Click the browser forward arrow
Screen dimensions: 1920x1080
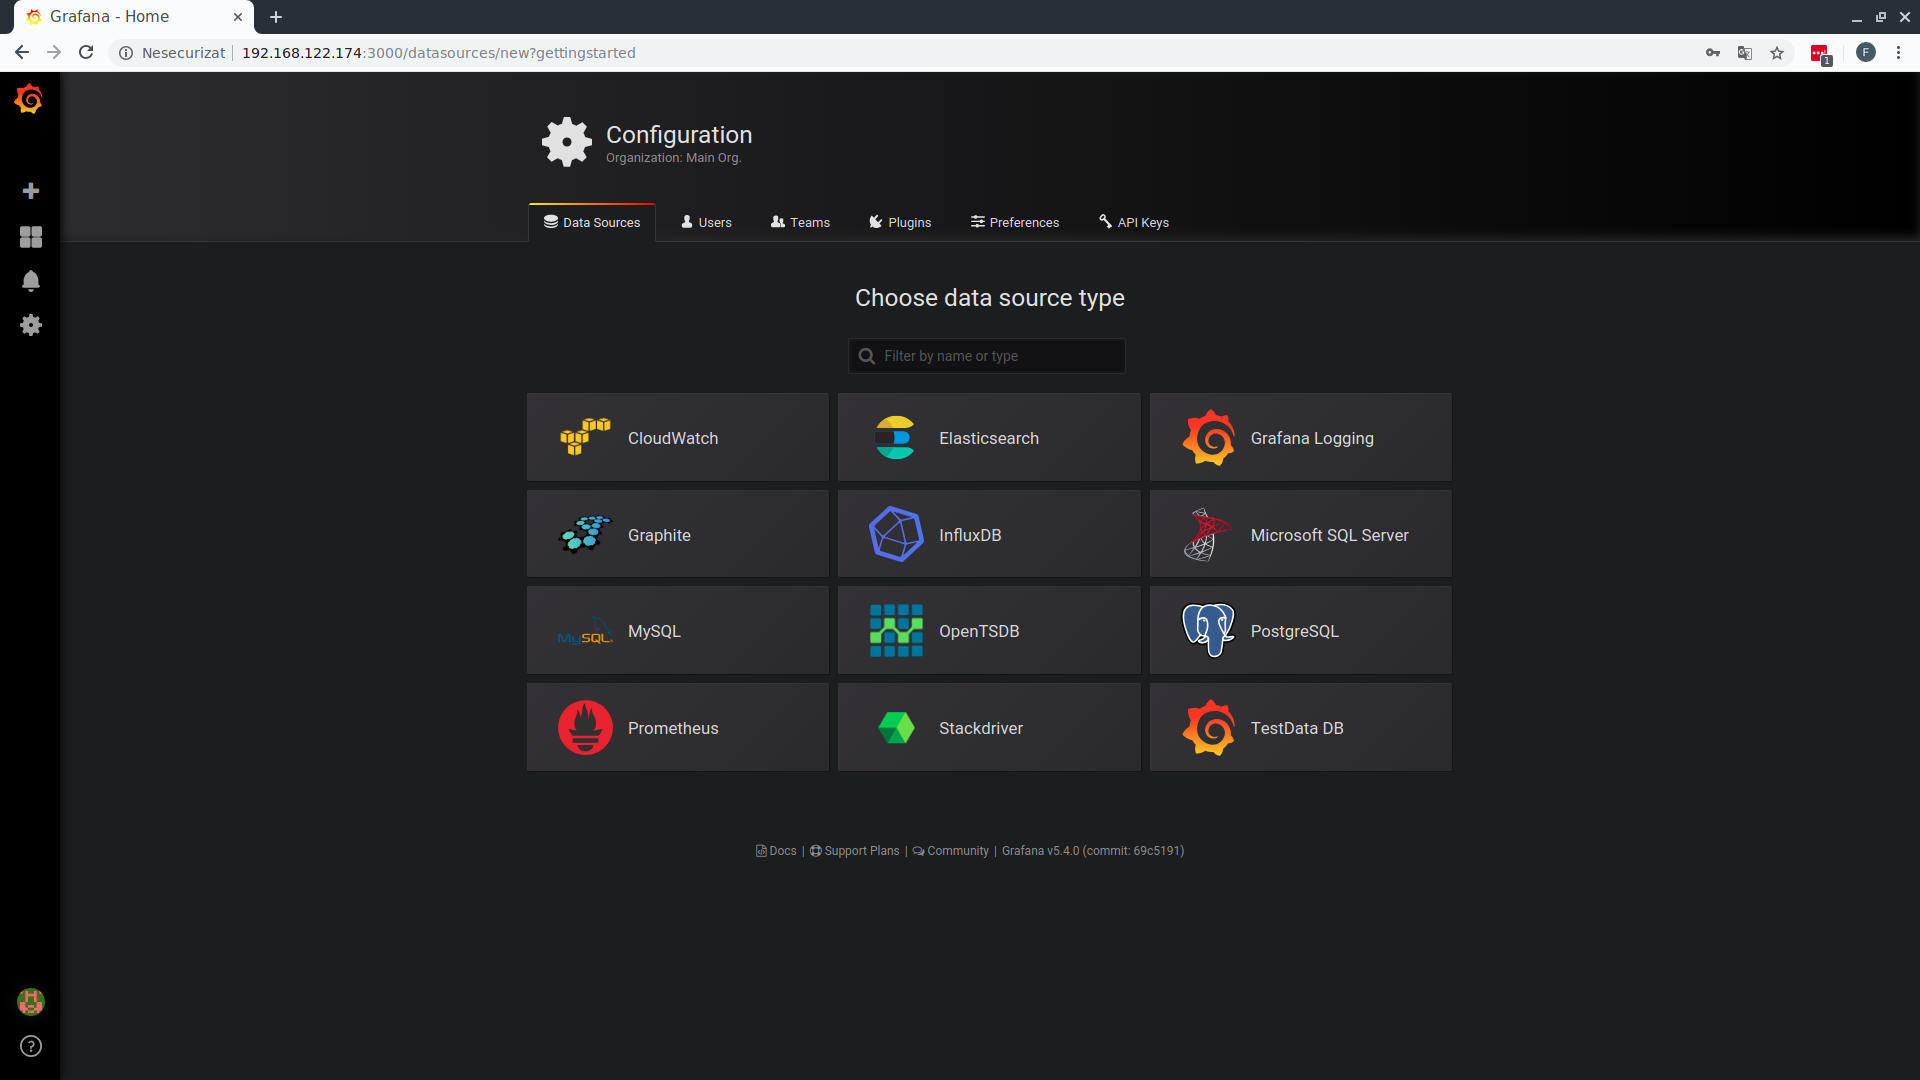[x=54, y=52]
